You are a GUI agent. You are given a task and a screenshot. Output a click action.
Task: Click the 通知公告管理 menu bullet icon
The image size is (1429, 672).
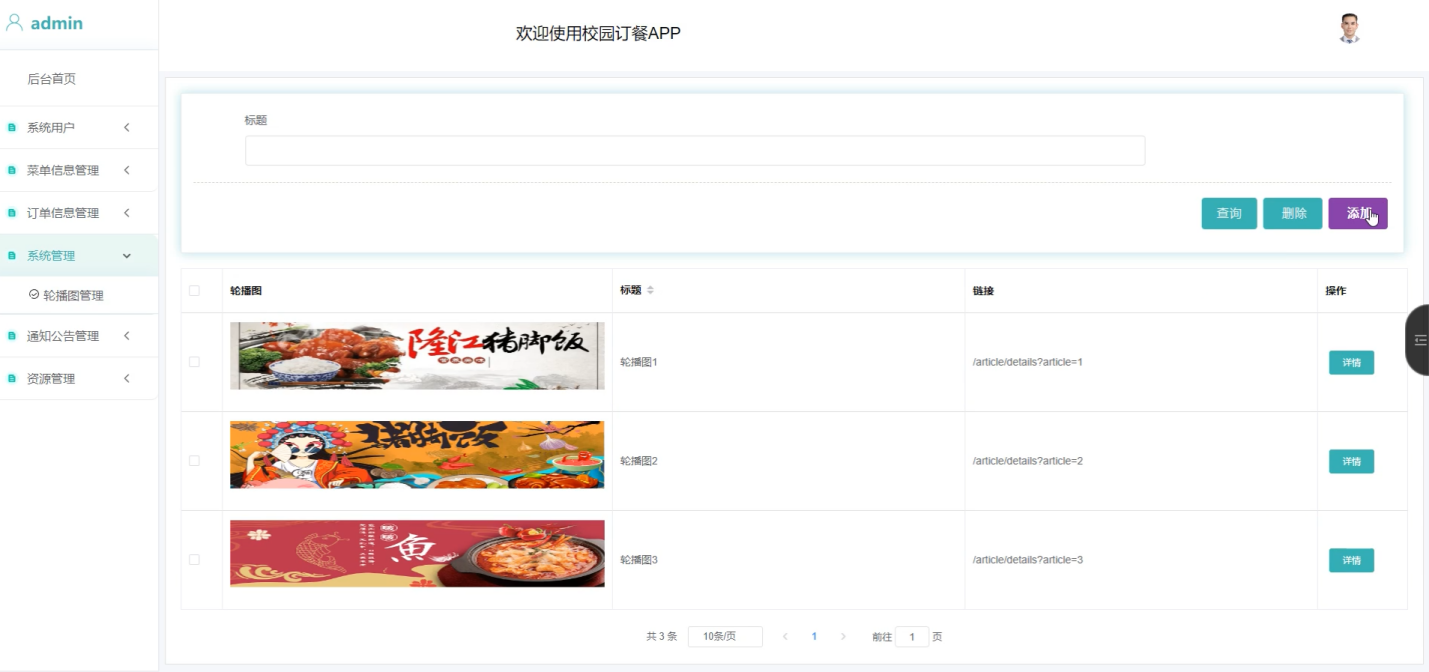[x=12, y=336]
